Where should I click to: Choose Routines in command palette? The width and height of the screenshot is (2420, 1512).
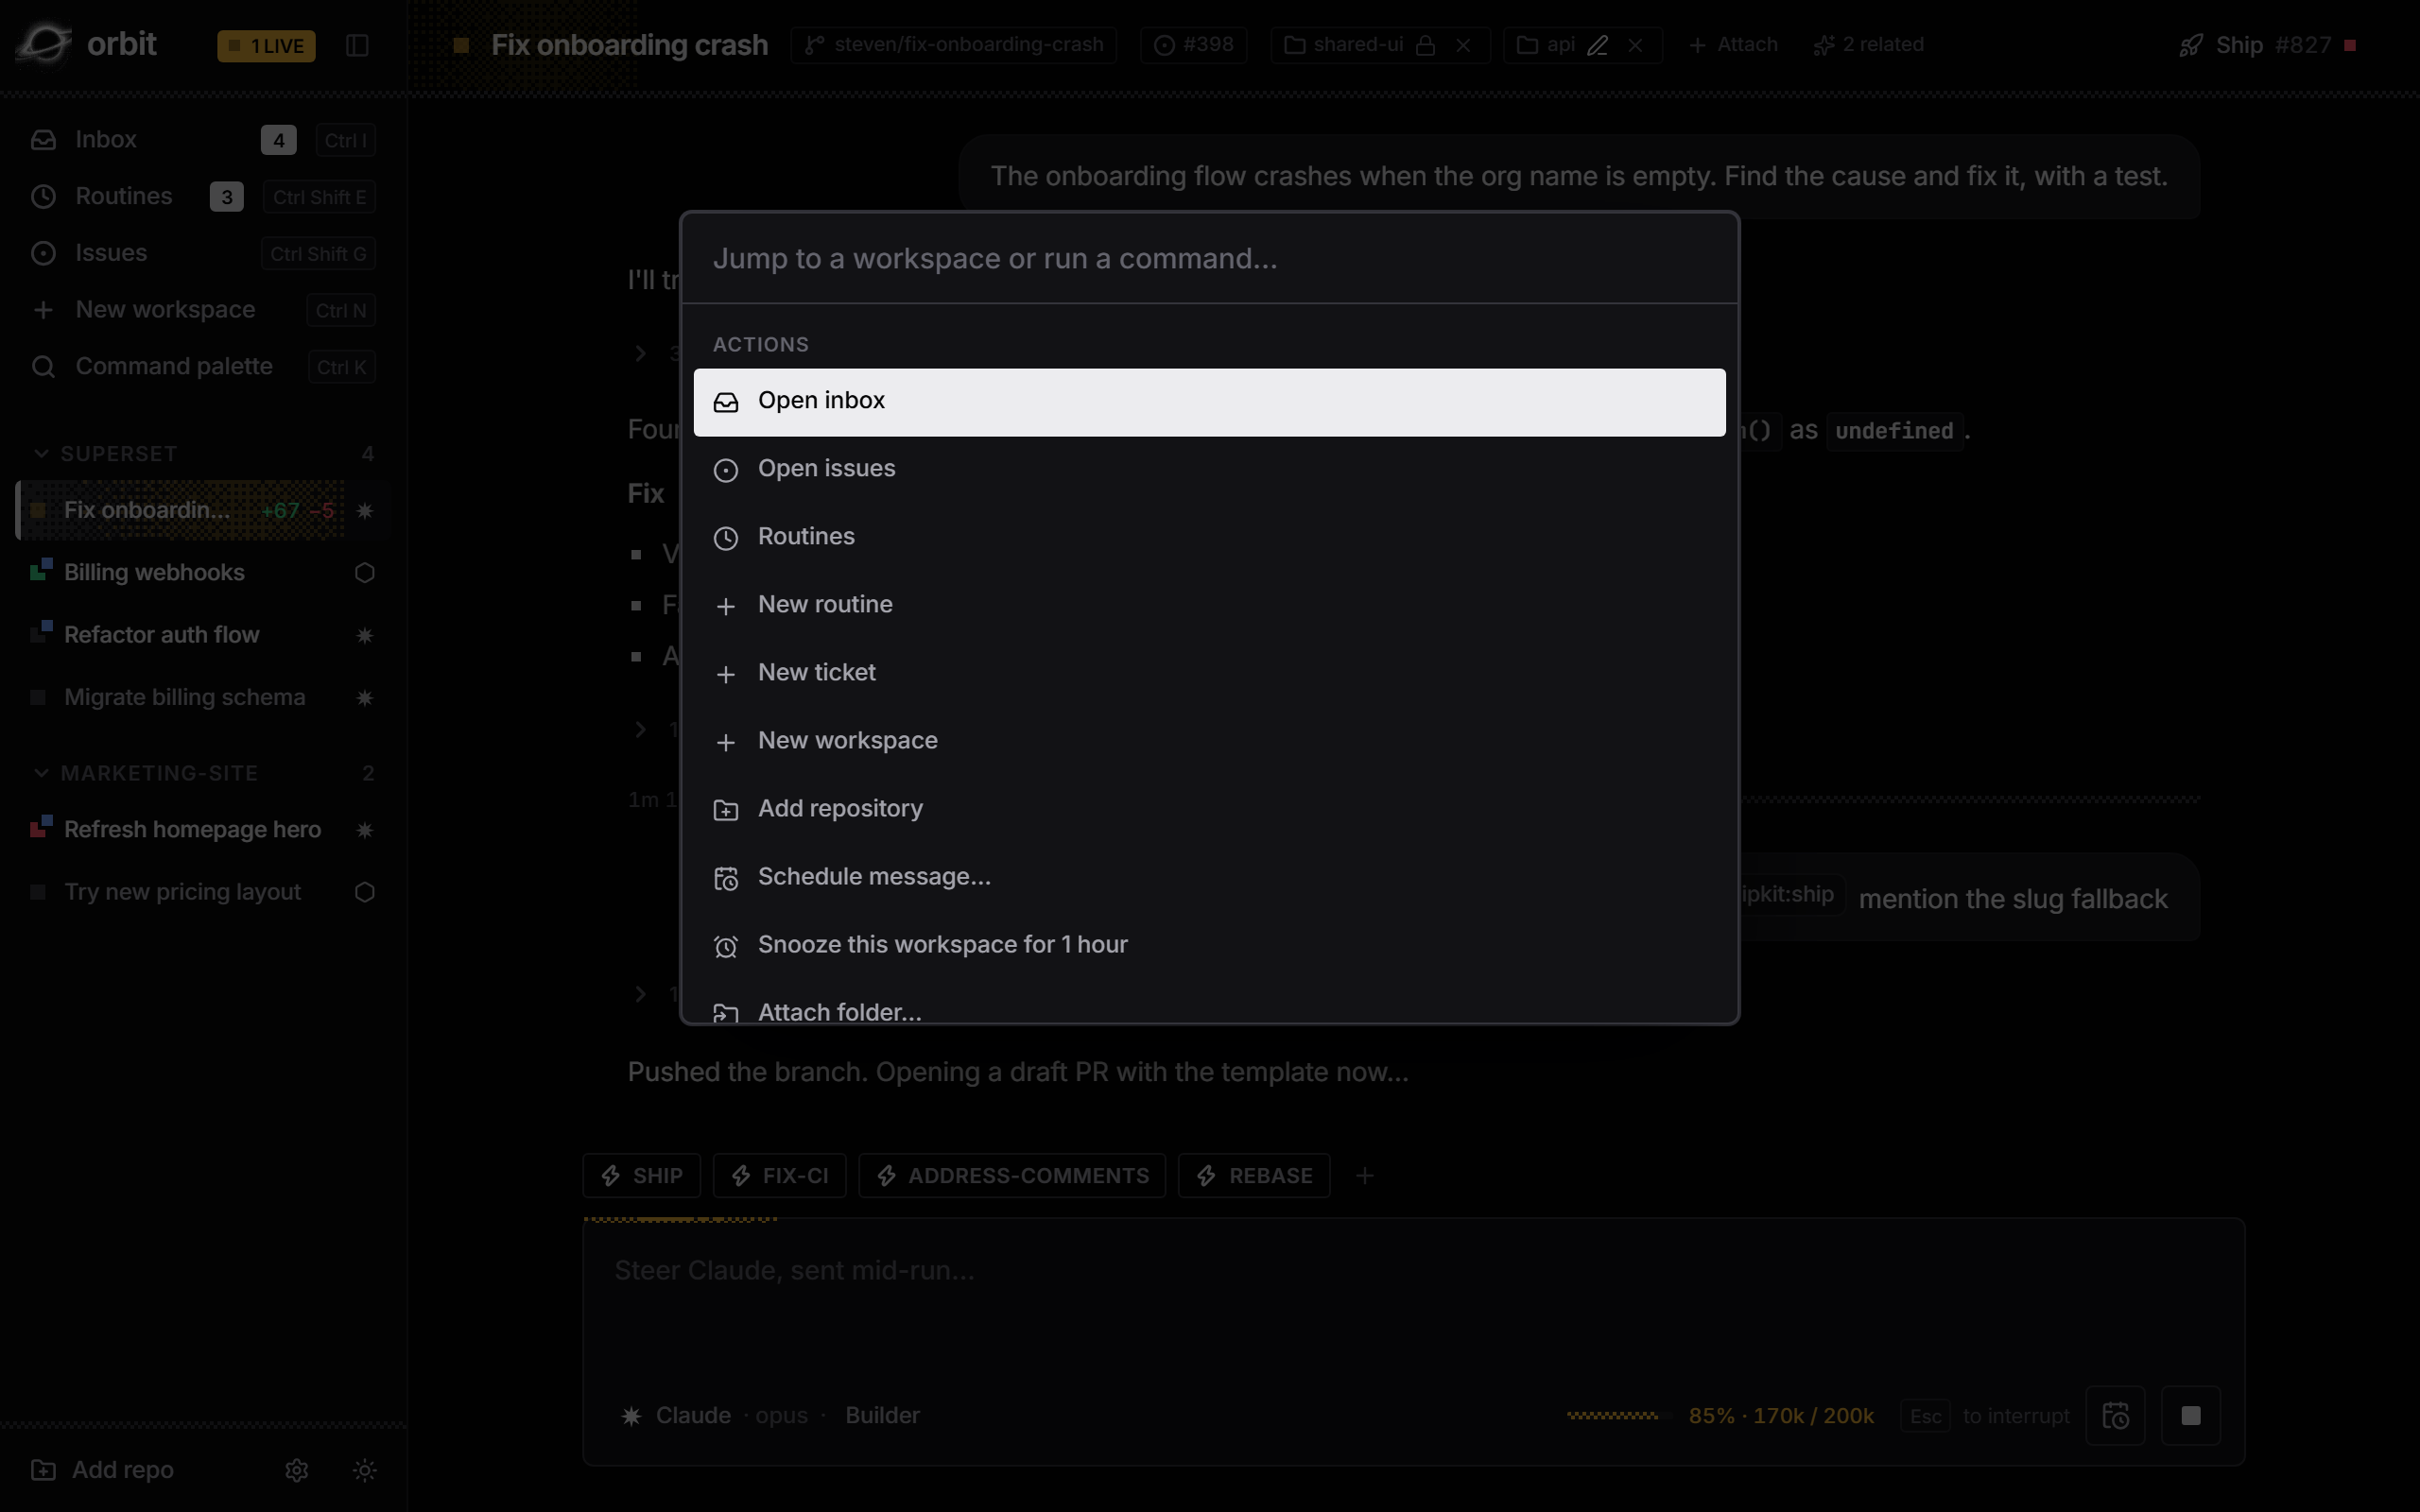[1210, 537]
